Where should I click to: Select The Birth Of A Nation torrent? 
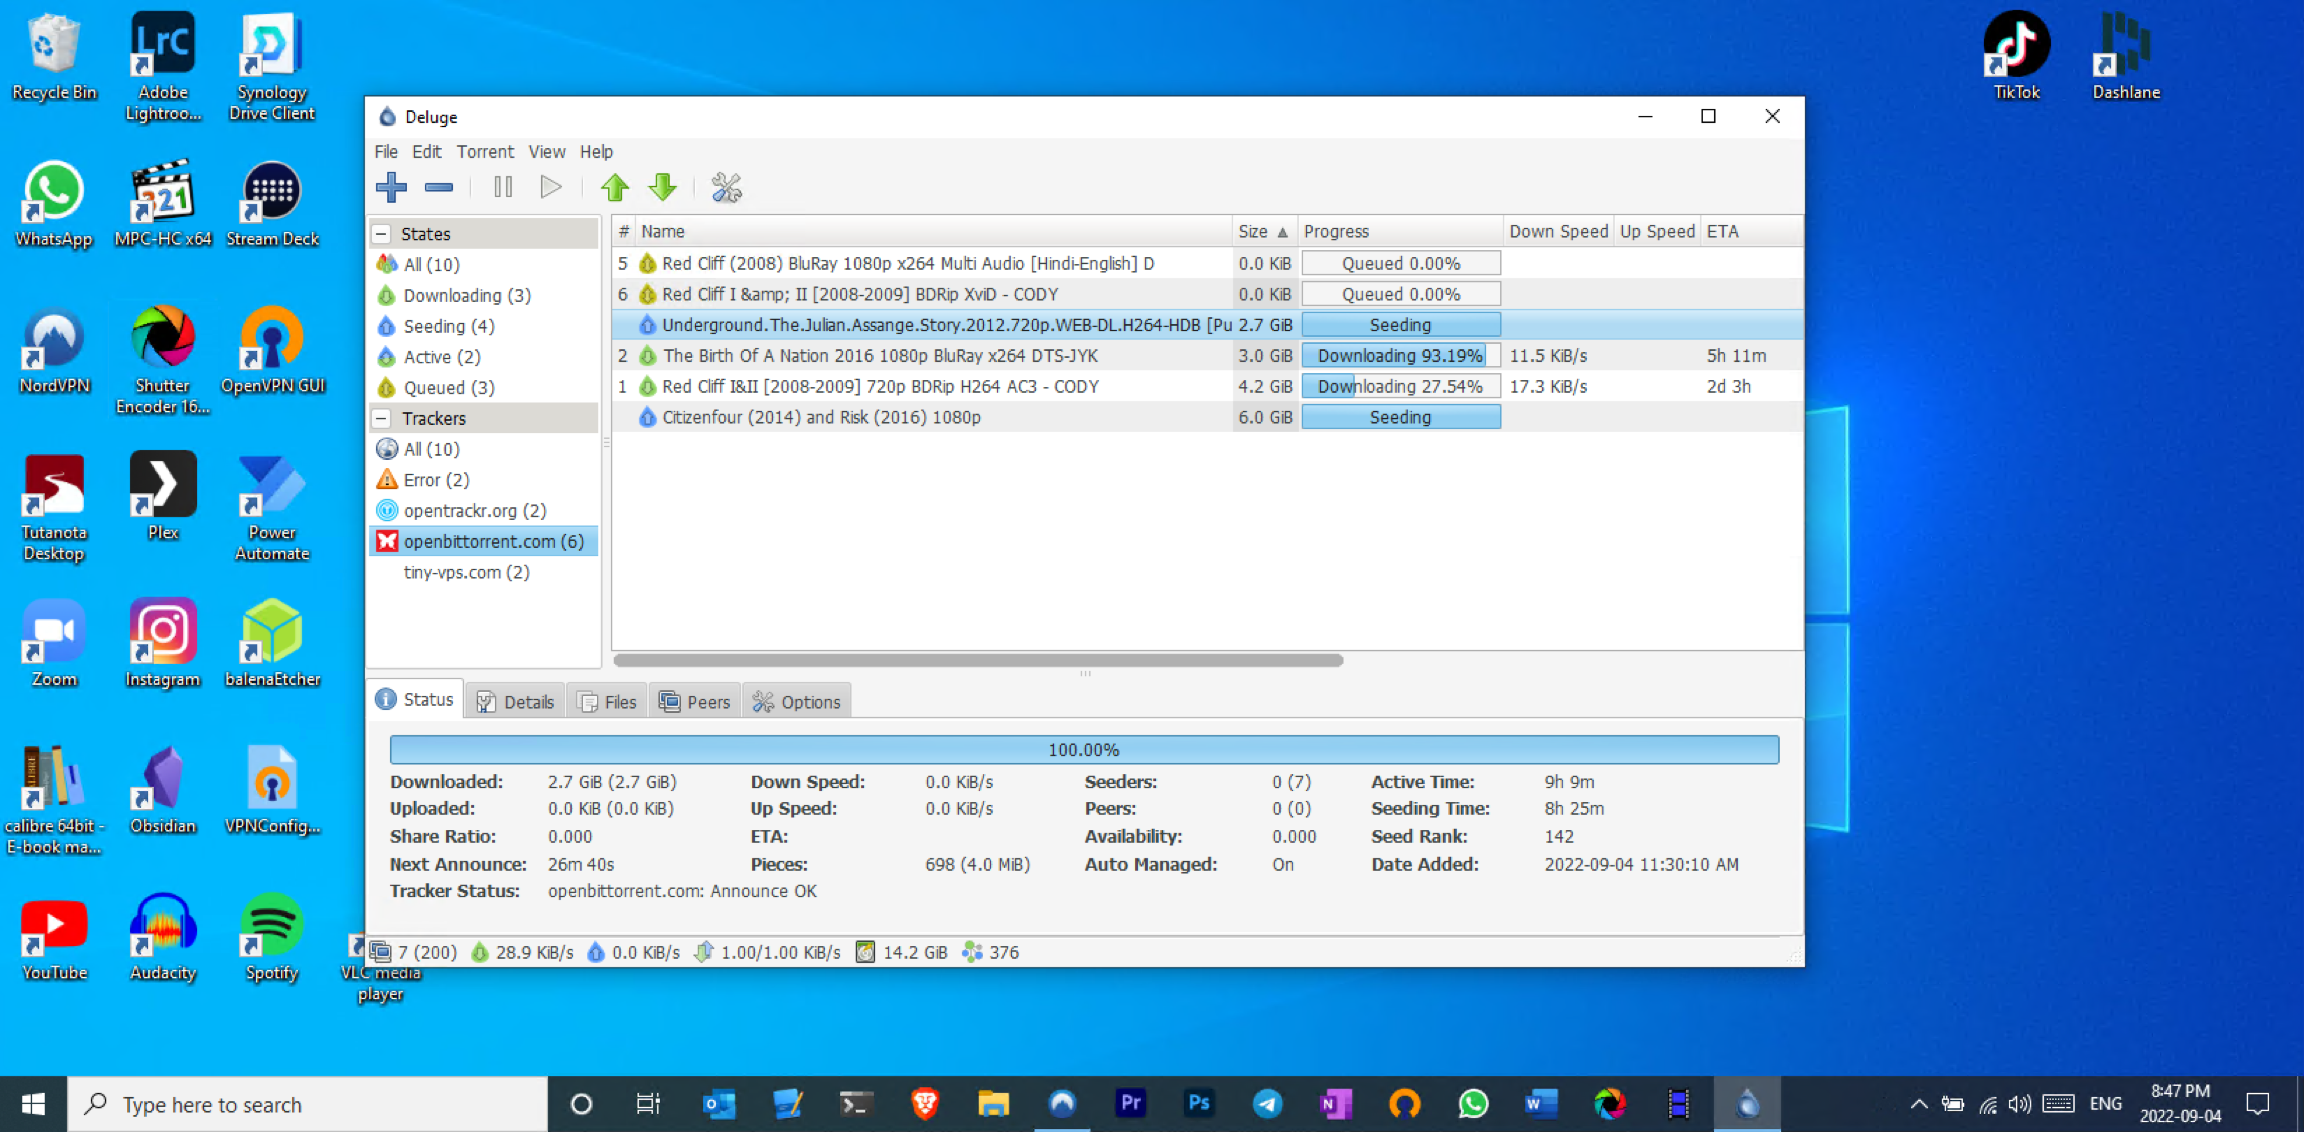[x=1207, y=356]
